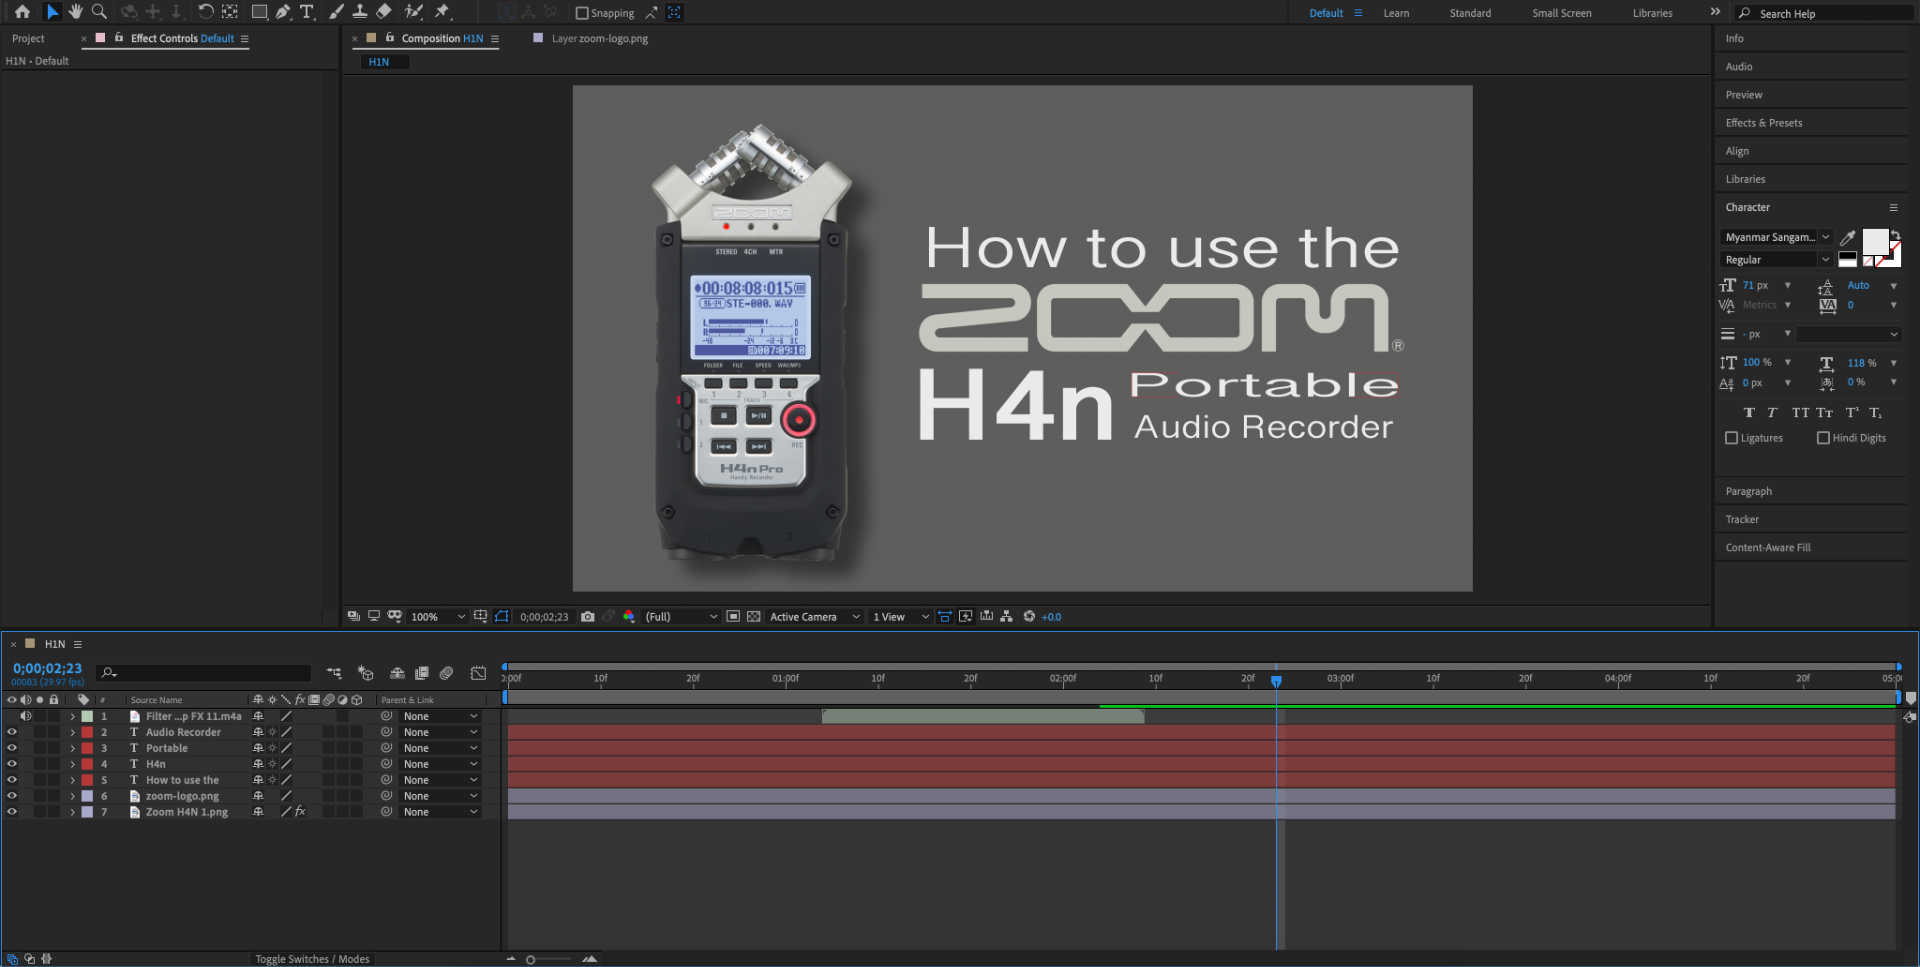Switch to the Libraries workspace
The height and width of the screenshot is (967, 1920).
point(1652,13)
